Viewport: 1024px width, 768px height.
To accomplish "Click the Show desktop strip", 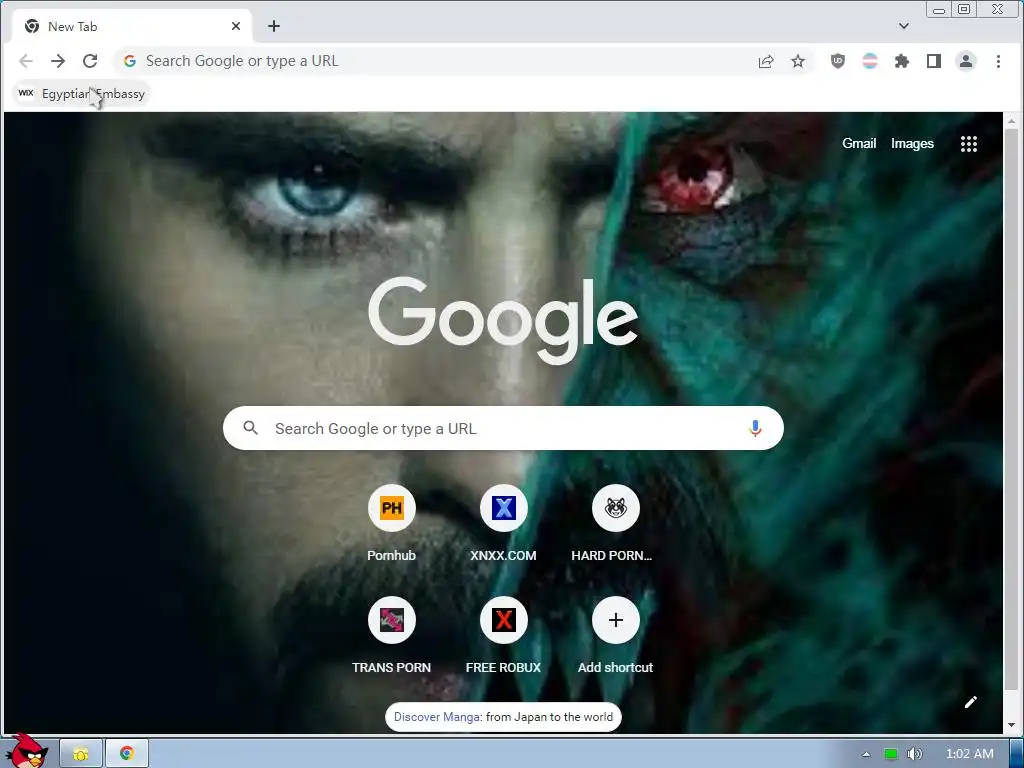I will click(1016, 754).
